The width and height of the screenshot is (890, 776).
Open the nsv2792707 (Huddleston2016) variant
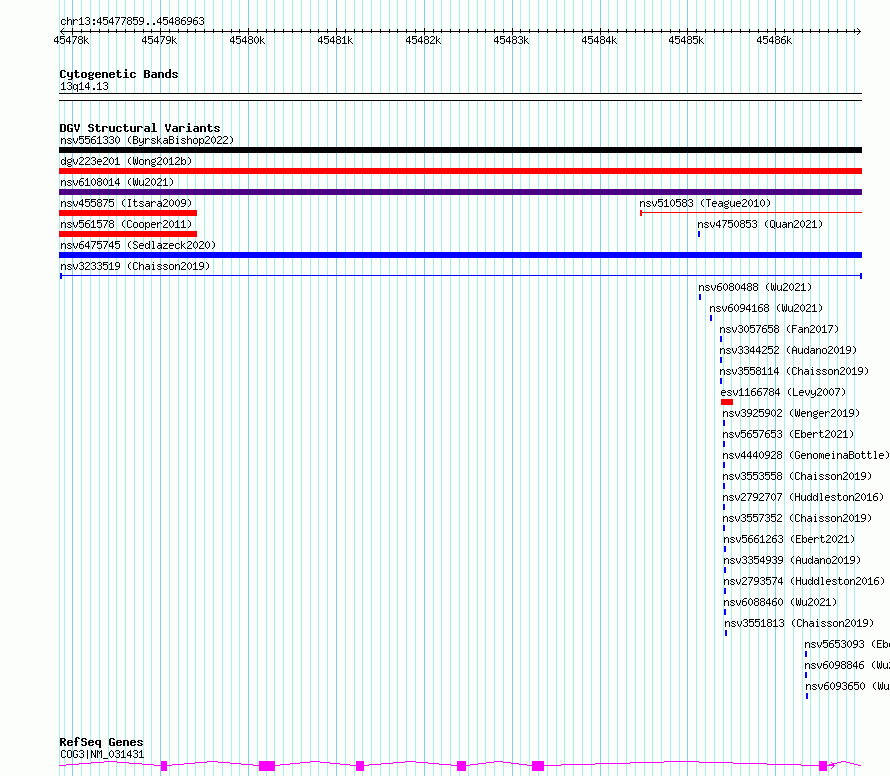[803, 497]
